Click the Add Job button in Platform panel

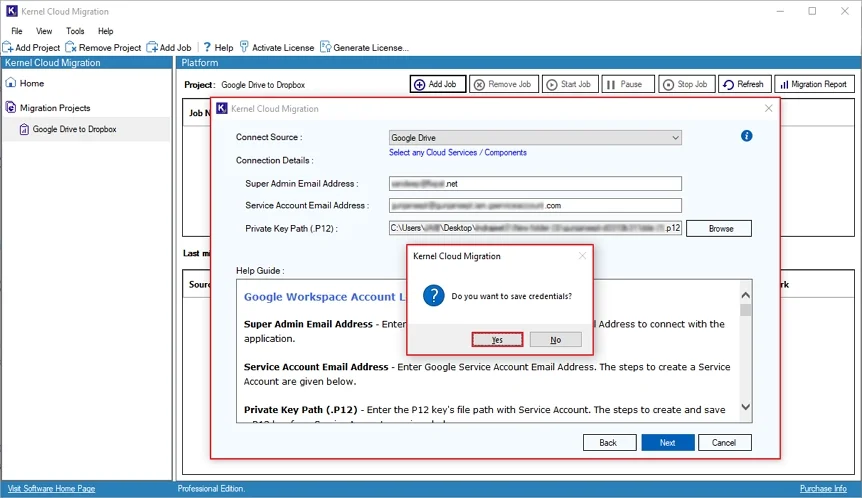click(438, 84)
